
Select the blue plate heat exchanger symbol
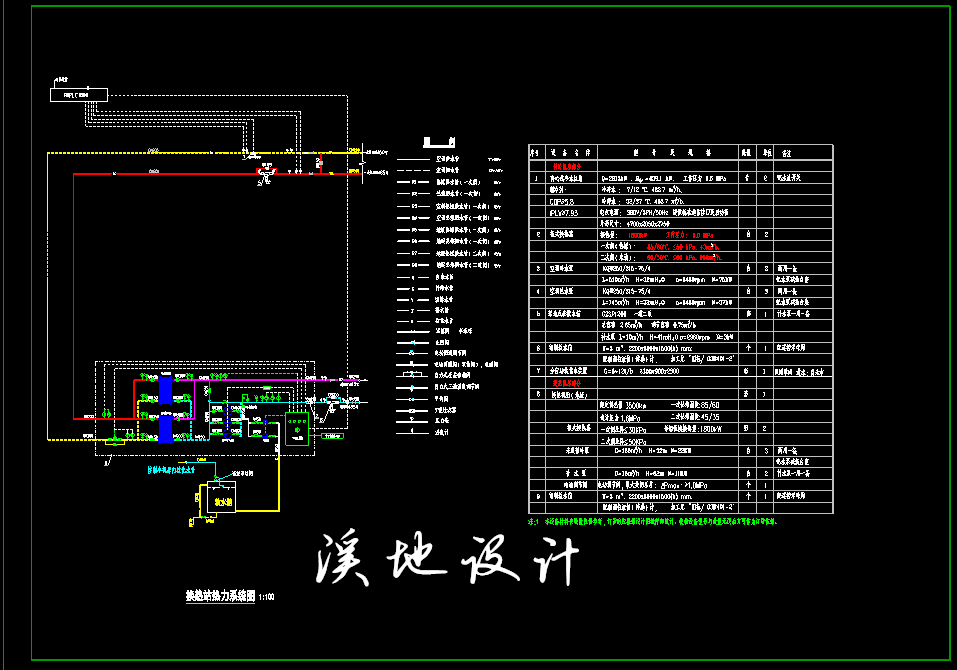coord(167,390)
